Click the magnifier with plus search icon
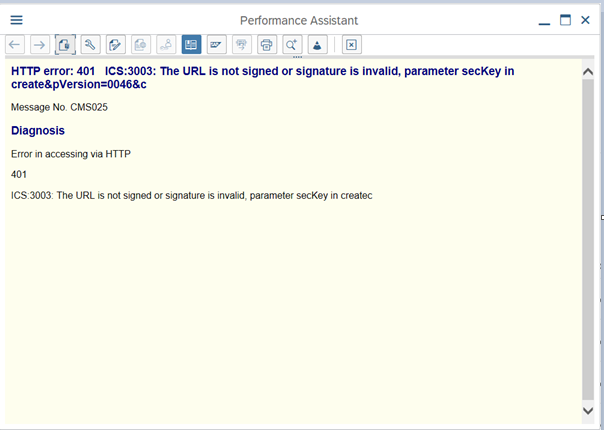Screen dimensions: 604x430 click(292, 45)
